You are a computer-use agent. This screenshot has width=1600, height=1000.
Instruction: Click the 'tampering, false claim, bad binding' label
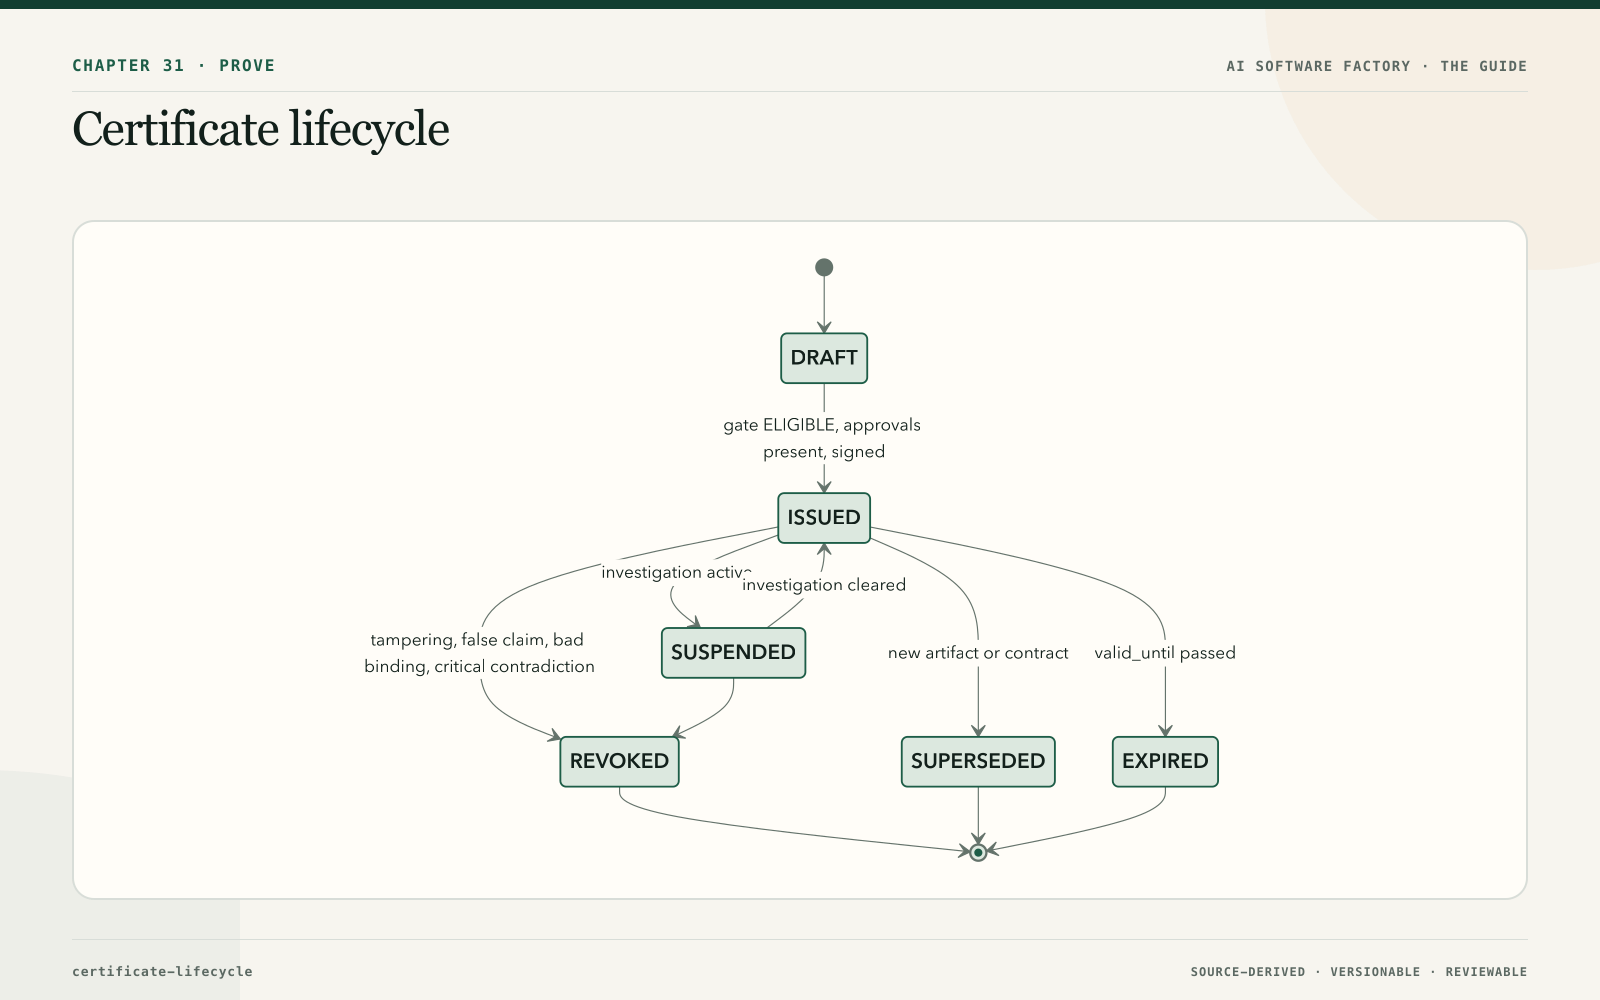(x=479, y=653)
